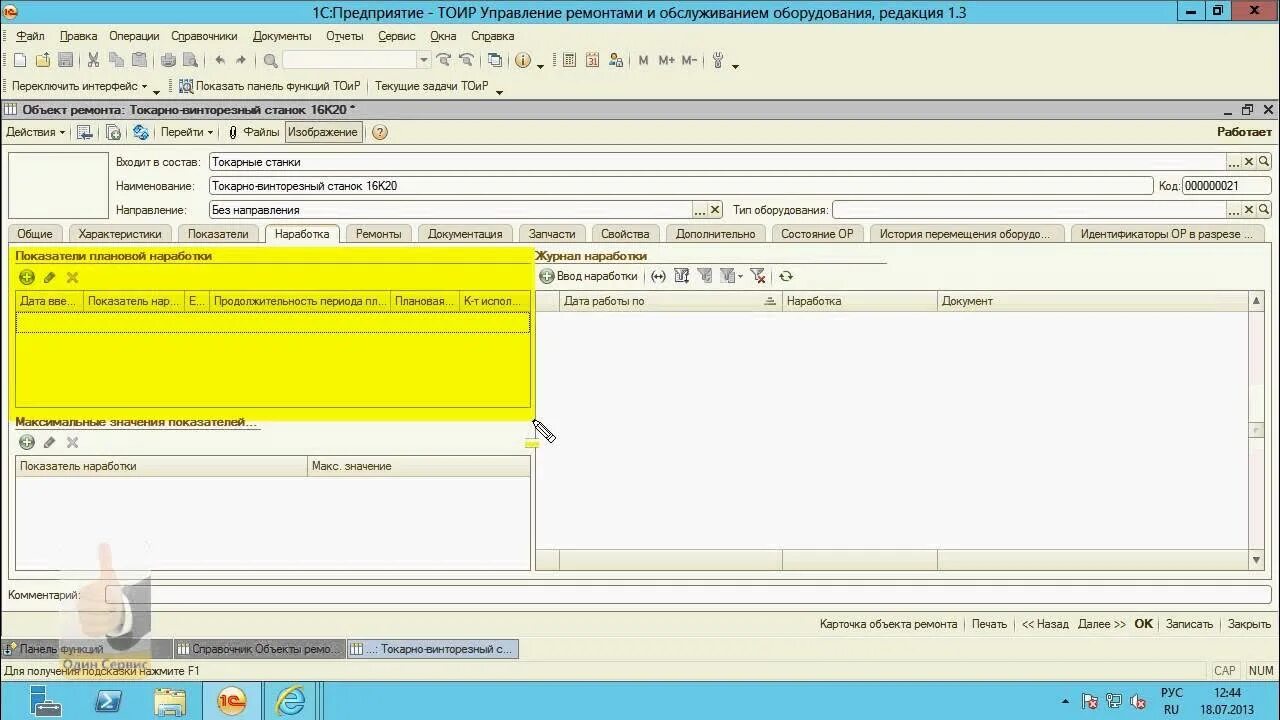Screen dimensions: 1280x720
Task: Open the calendar icon in main toolbar
Action: [x=592, y=61]
